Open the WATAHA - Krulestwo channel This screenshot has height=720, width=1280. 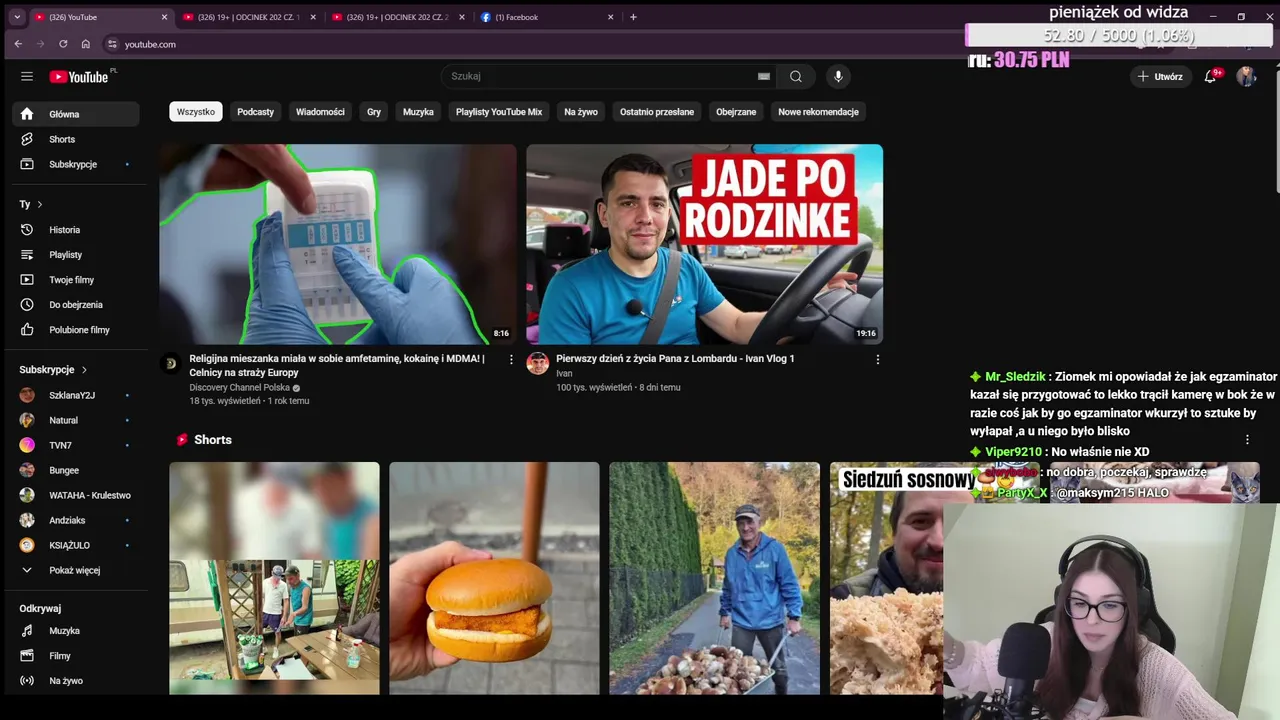point(76,495)
